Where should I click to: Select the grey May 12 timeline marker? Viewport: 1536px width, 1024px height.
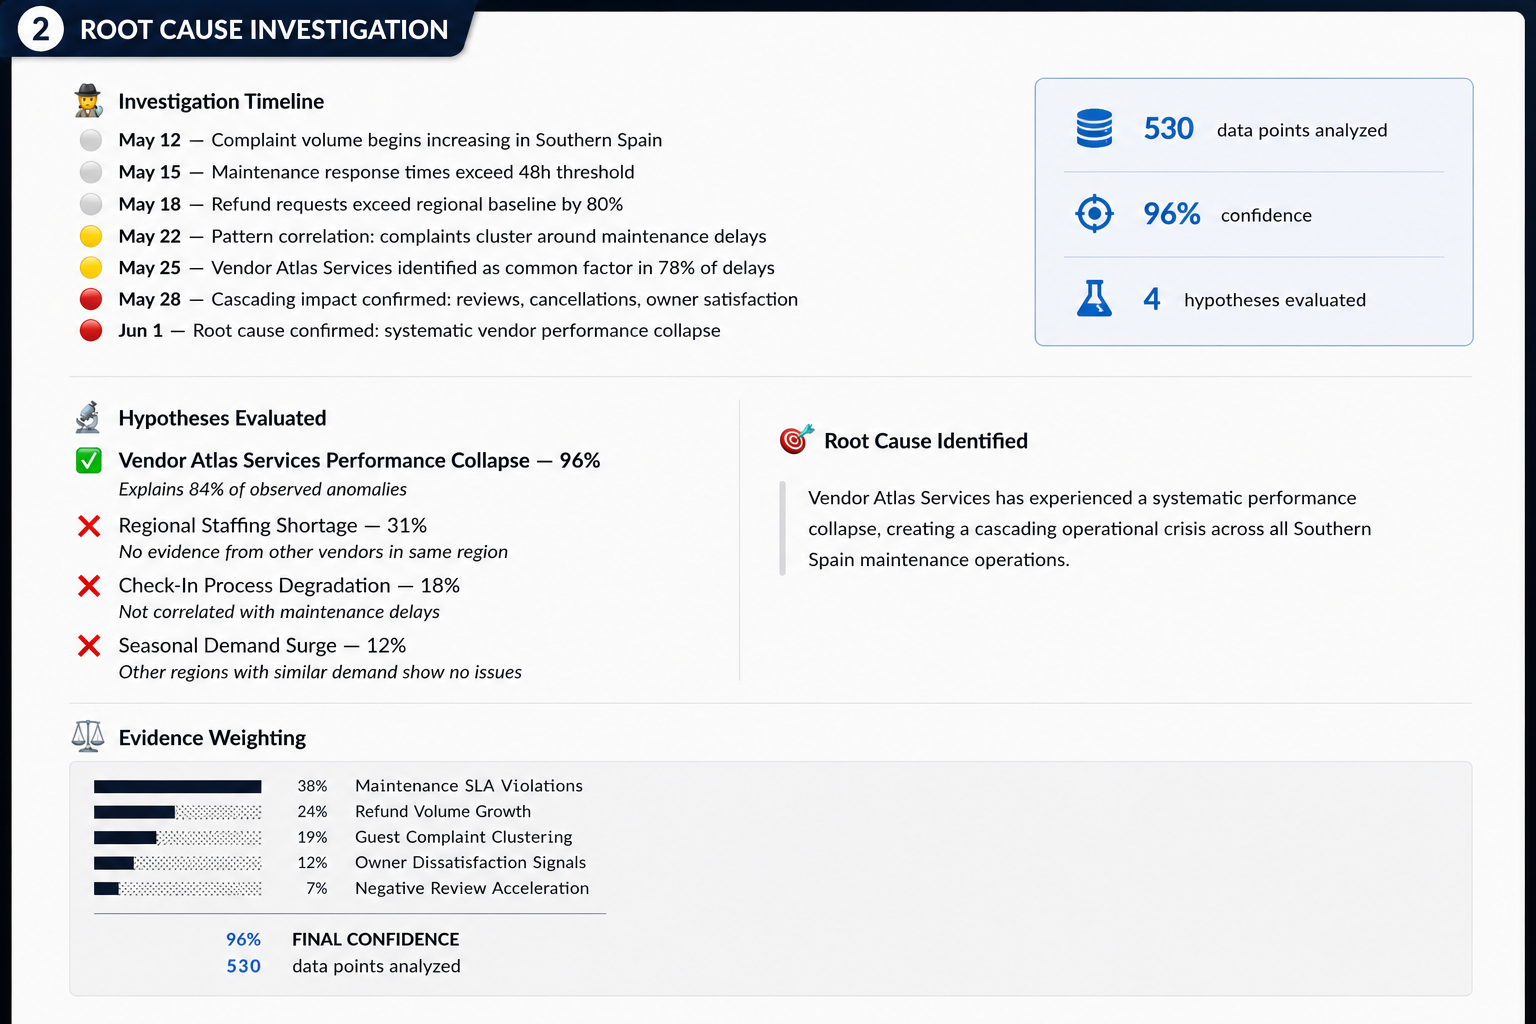pos(91,140)
